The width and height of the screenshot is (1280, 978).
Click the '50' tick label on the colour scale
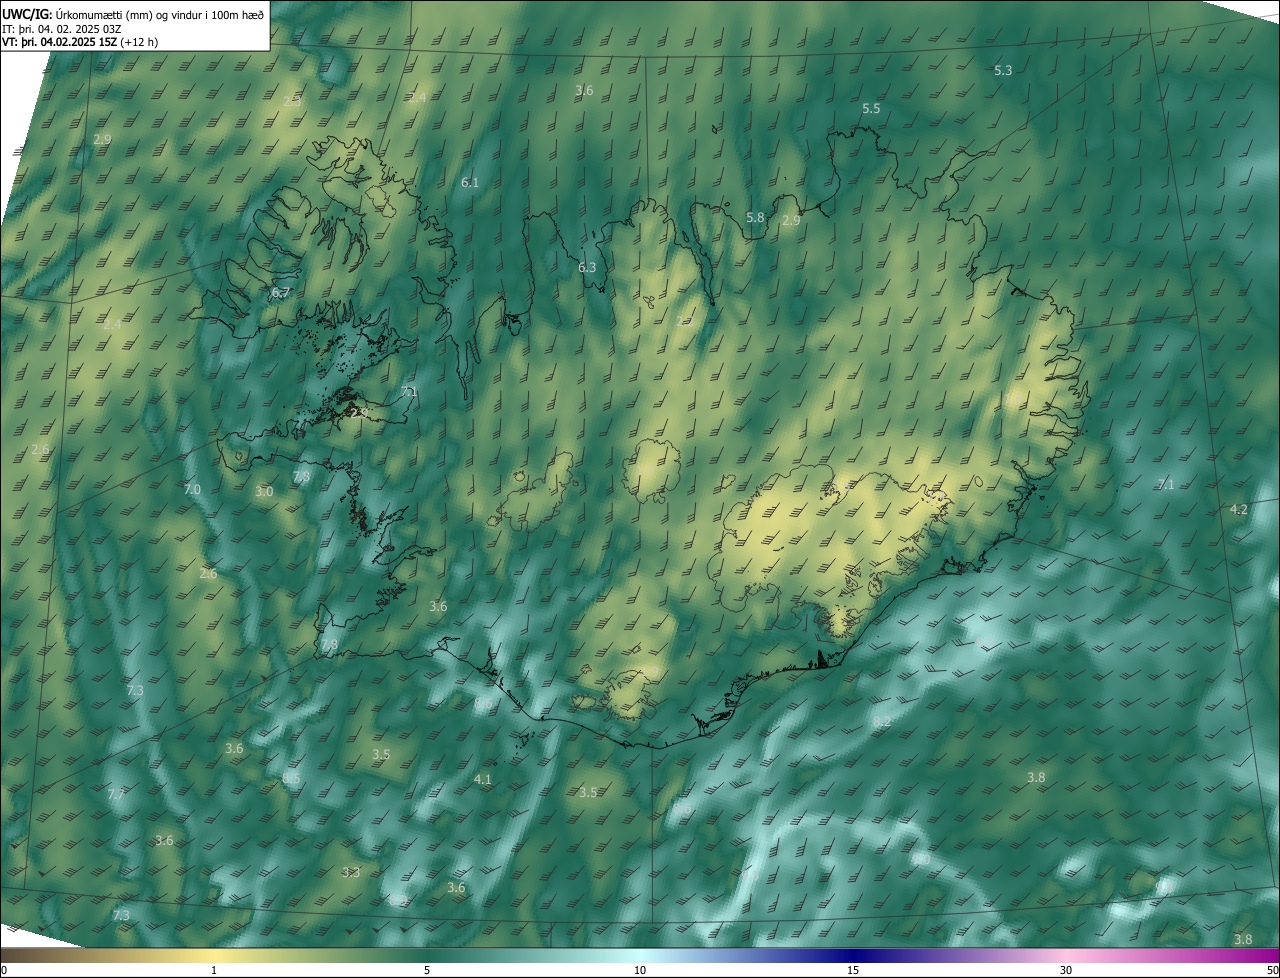1272,970
